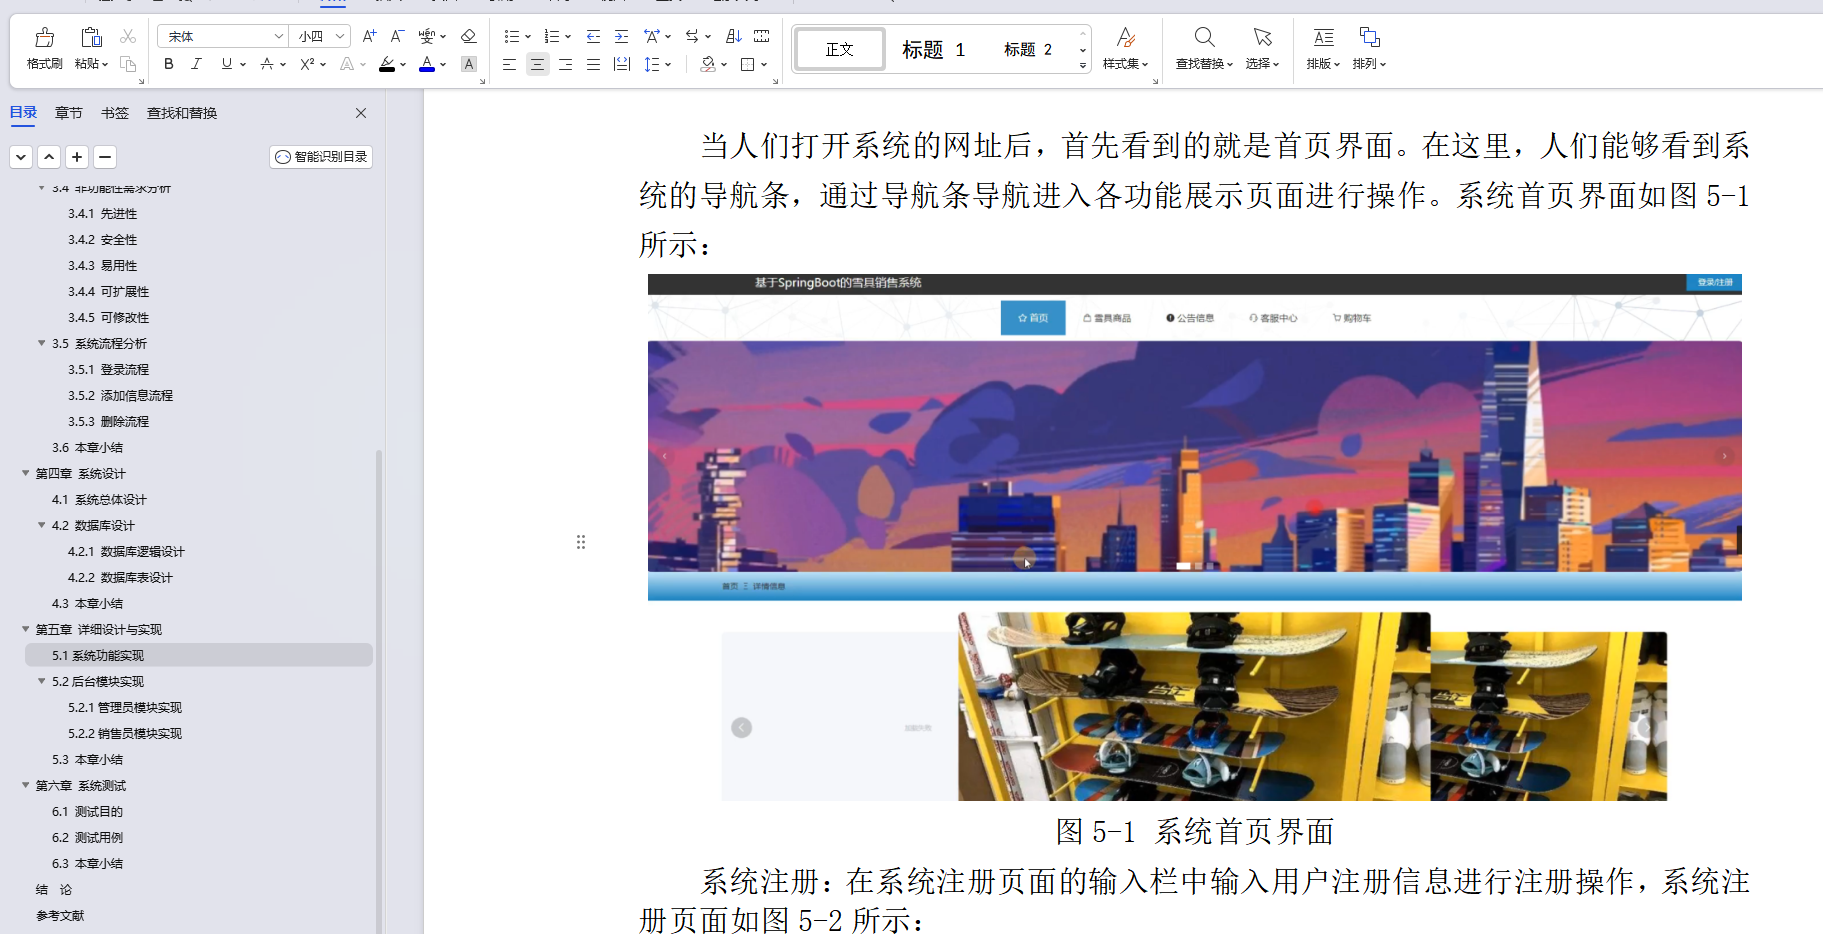This screenshot has width=1823, height=934.
Task: Click the Decrease Indent icon
Action: tap(593, 36)
